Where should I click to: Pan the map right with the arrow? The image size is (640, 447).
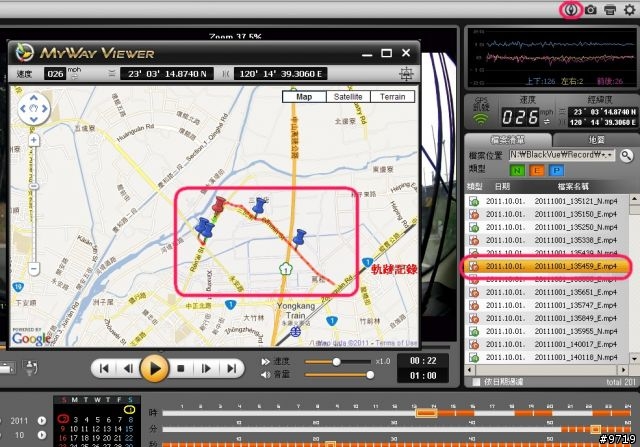coord(44,109)
